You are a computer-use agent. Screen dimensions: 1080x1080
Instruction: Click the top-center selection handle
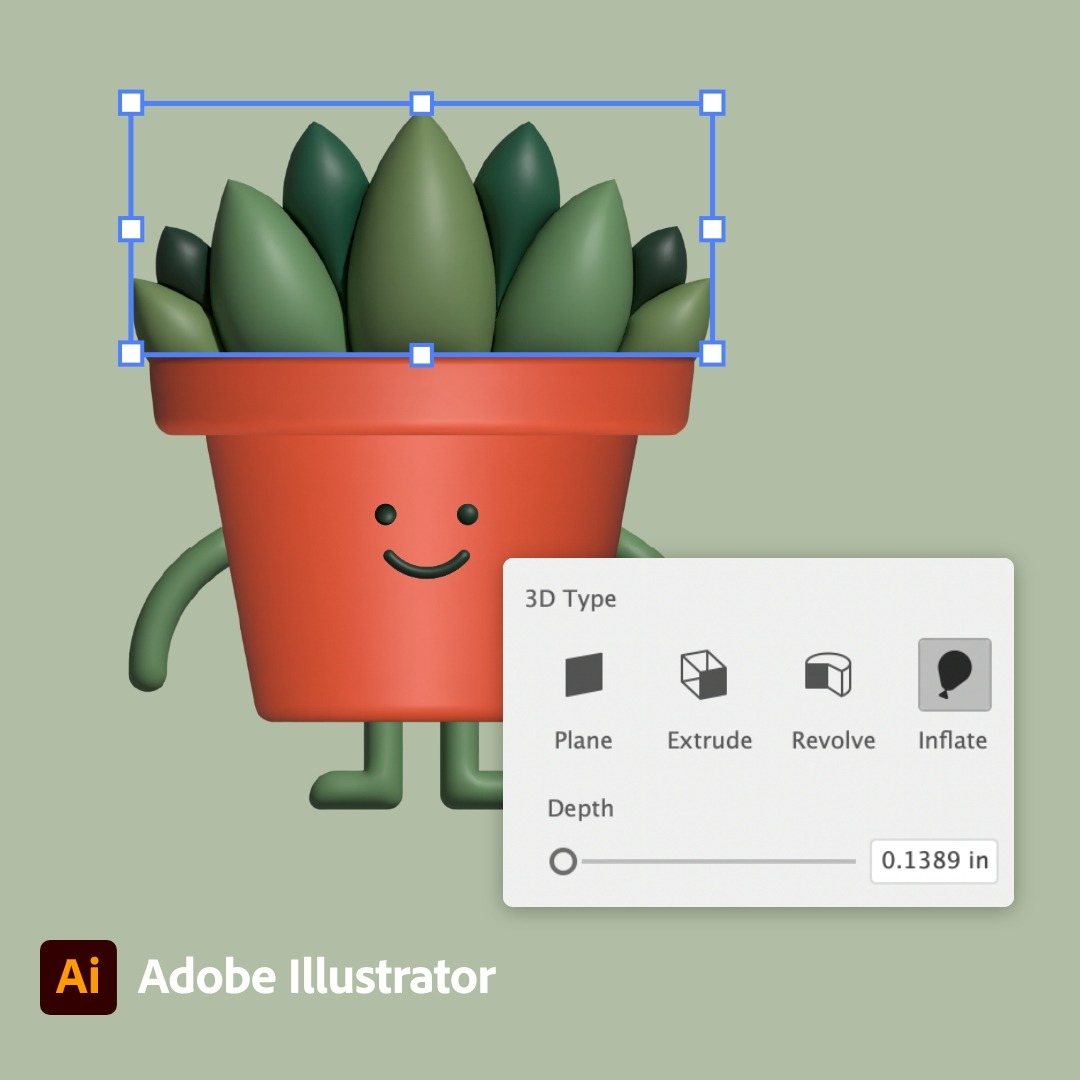(x=422, y=103)
